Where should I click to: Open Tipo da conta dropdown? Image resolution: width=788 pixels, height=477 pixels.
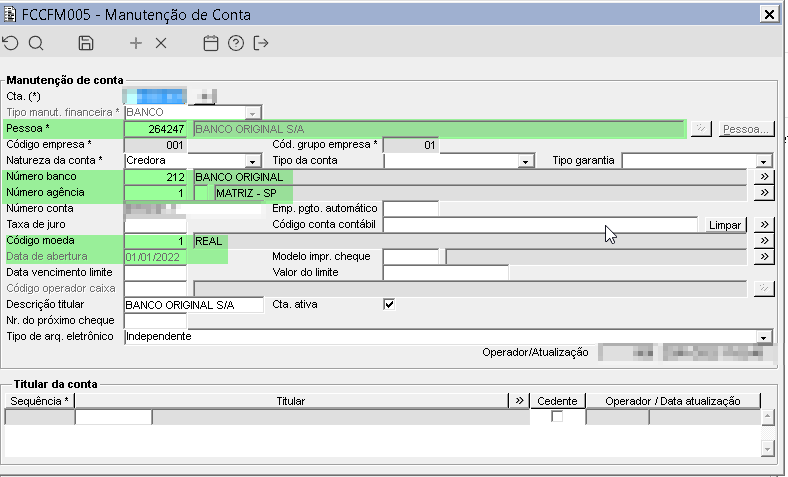click(525, 161)
